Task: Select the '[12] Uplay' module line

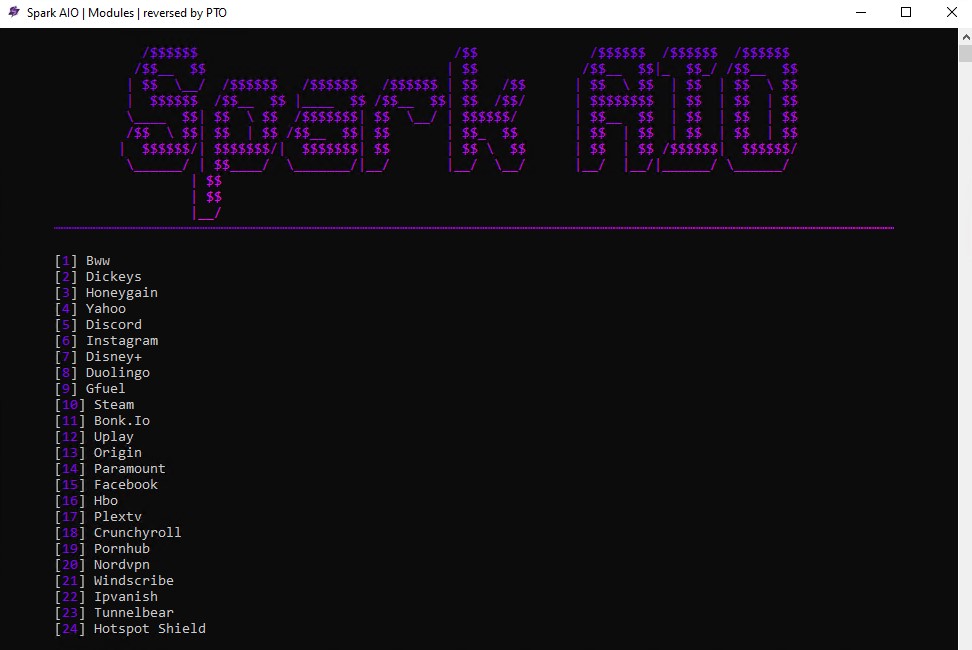Action: coord(94,437)
